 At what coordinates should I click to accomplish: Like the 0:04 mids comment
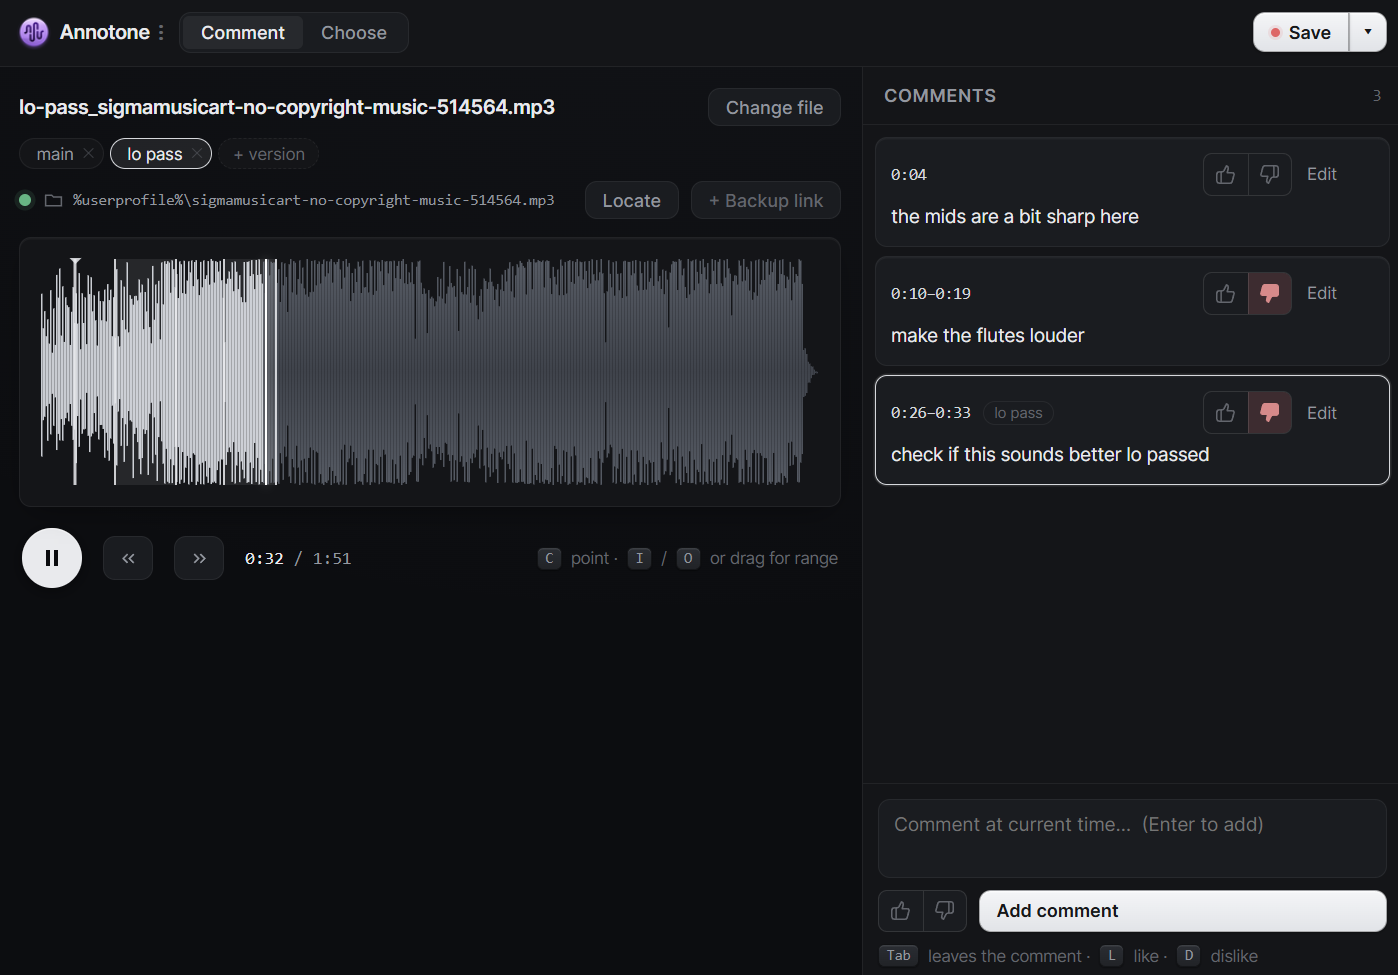(x=1226, y=175)
